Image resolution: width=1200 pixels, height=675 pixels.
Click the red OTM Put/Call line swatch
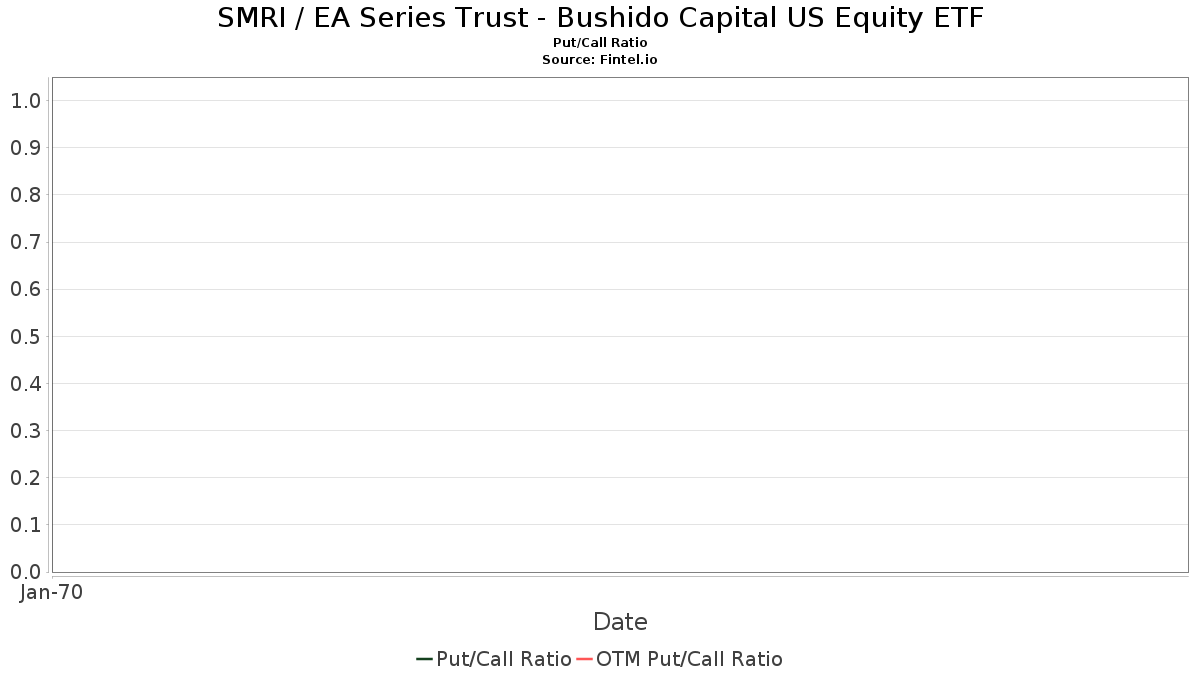[585, 659]
